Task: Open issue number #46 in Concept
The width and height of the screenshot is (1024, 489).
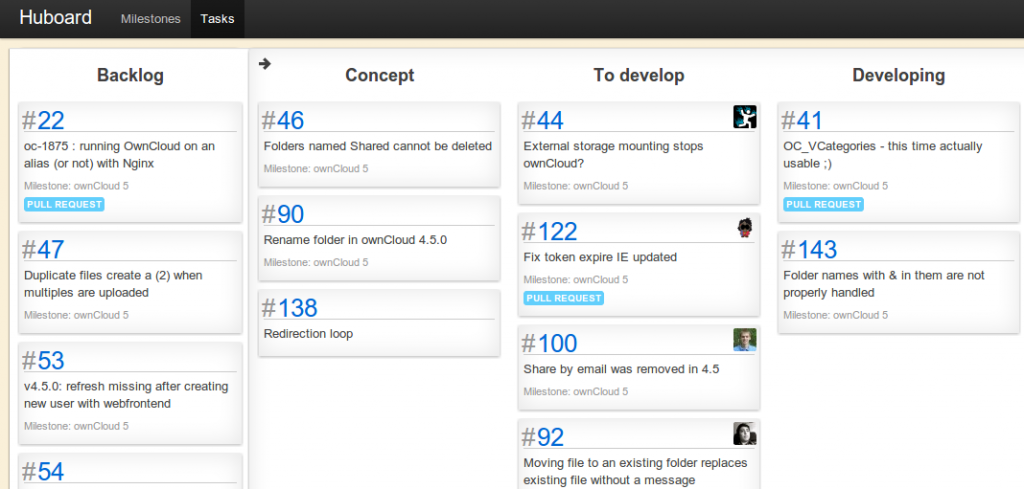Action: pyautogui.click(x=283, y=121)
